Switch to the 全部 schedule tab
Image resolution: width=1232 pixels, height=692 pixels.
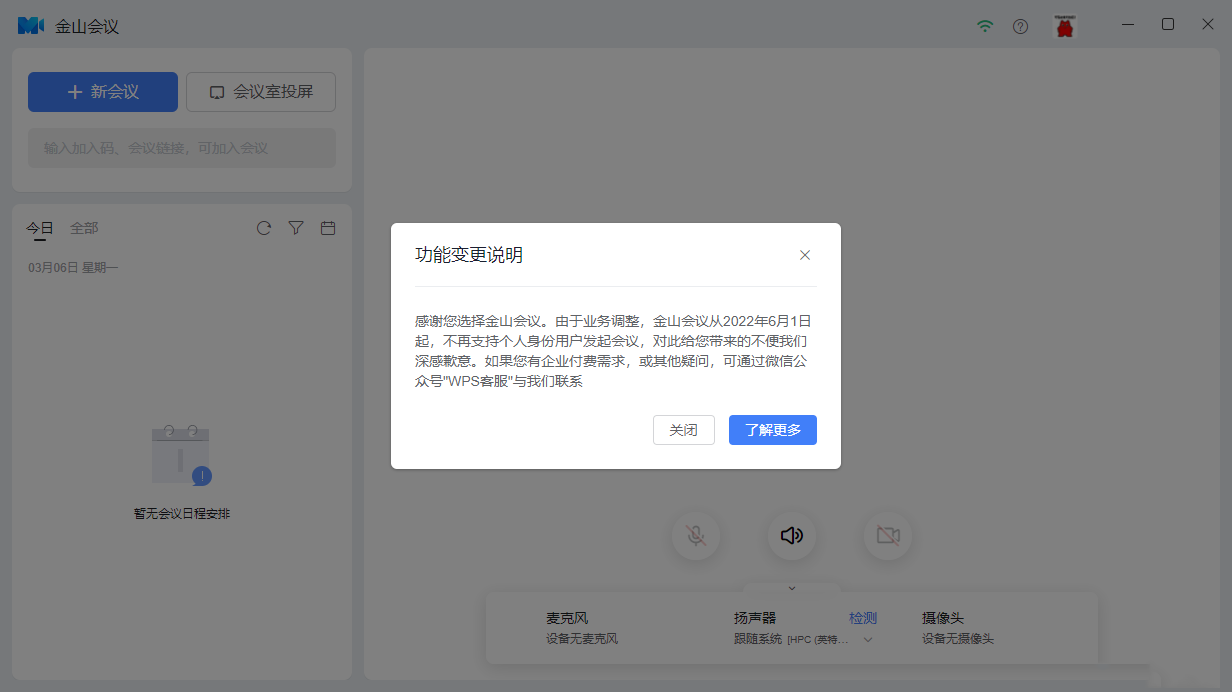(84, 228)
